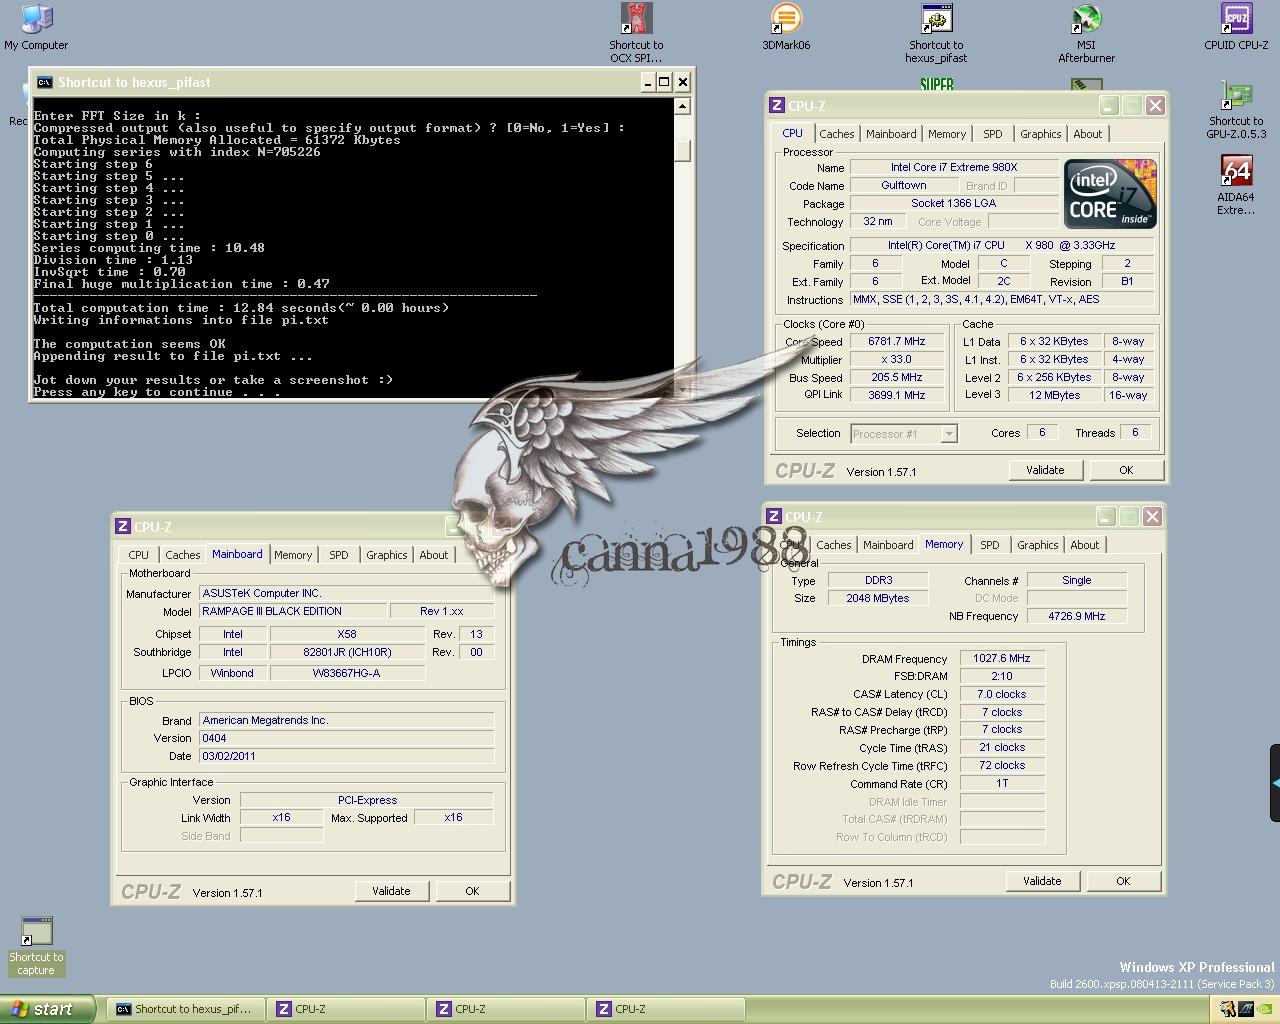Click the Bus Speed value 205.5 MHz
1280x1024 pixels.
coord(897,377)
